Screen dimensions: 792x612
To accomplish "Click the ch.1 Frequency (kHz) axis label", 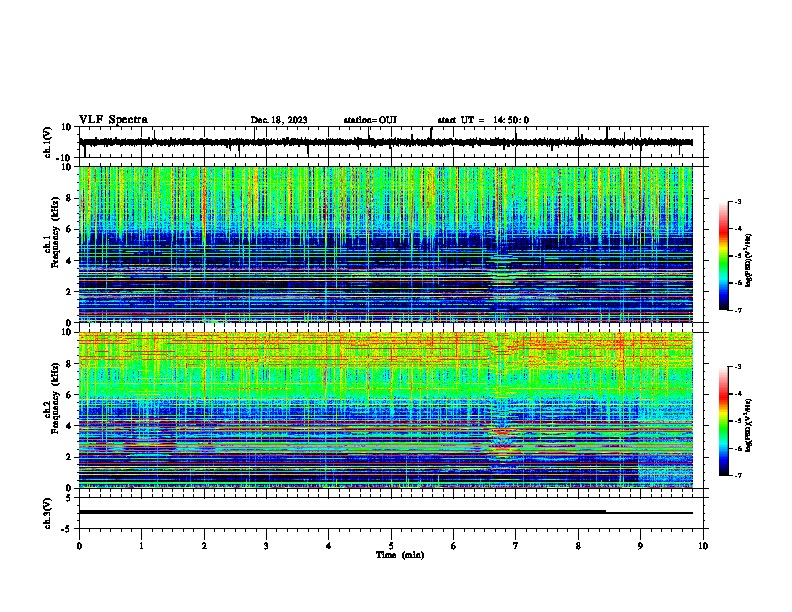I will pyautogui.click(x=52, y=233).
